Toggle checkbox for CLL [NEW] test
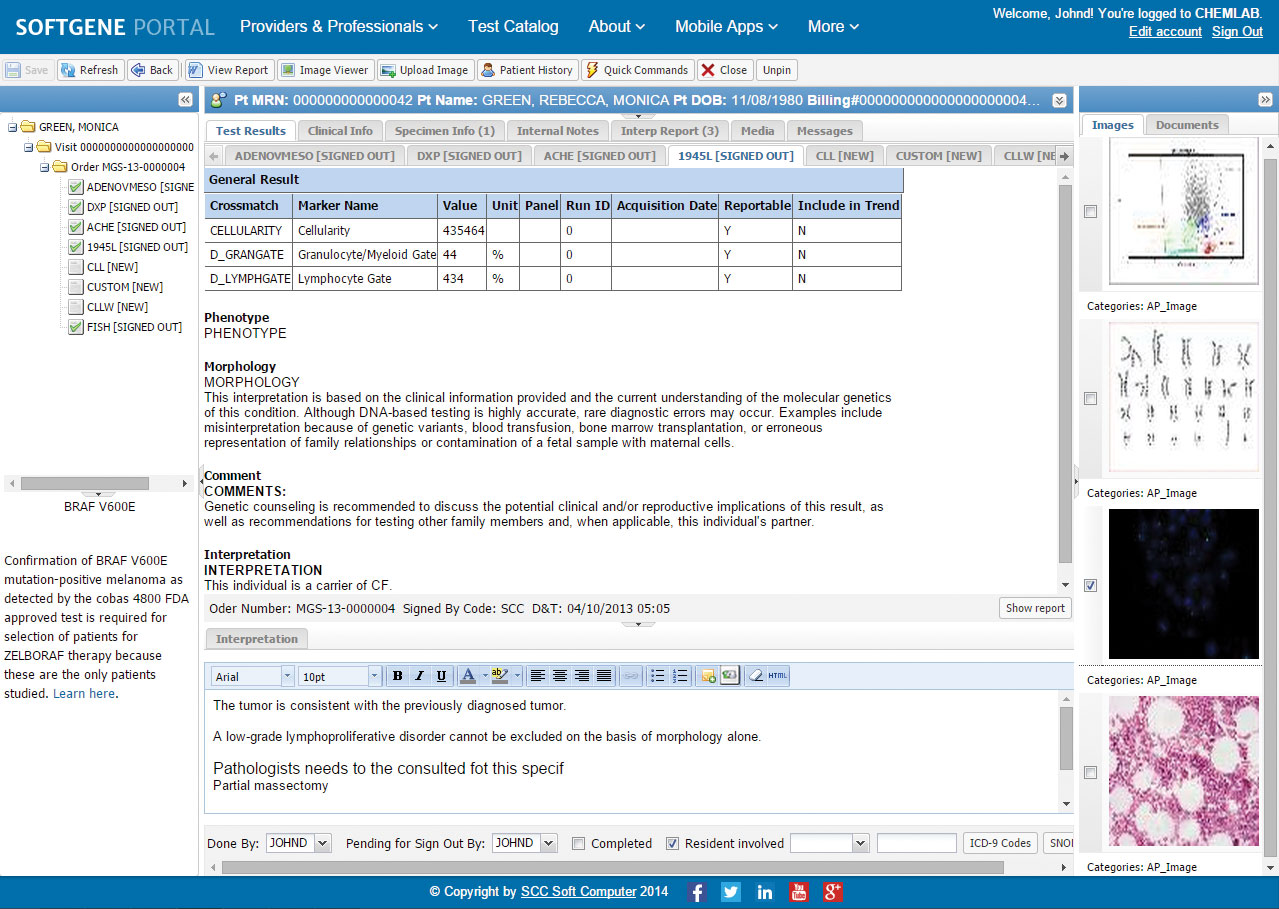1279x909 pixels. point(76,267)
